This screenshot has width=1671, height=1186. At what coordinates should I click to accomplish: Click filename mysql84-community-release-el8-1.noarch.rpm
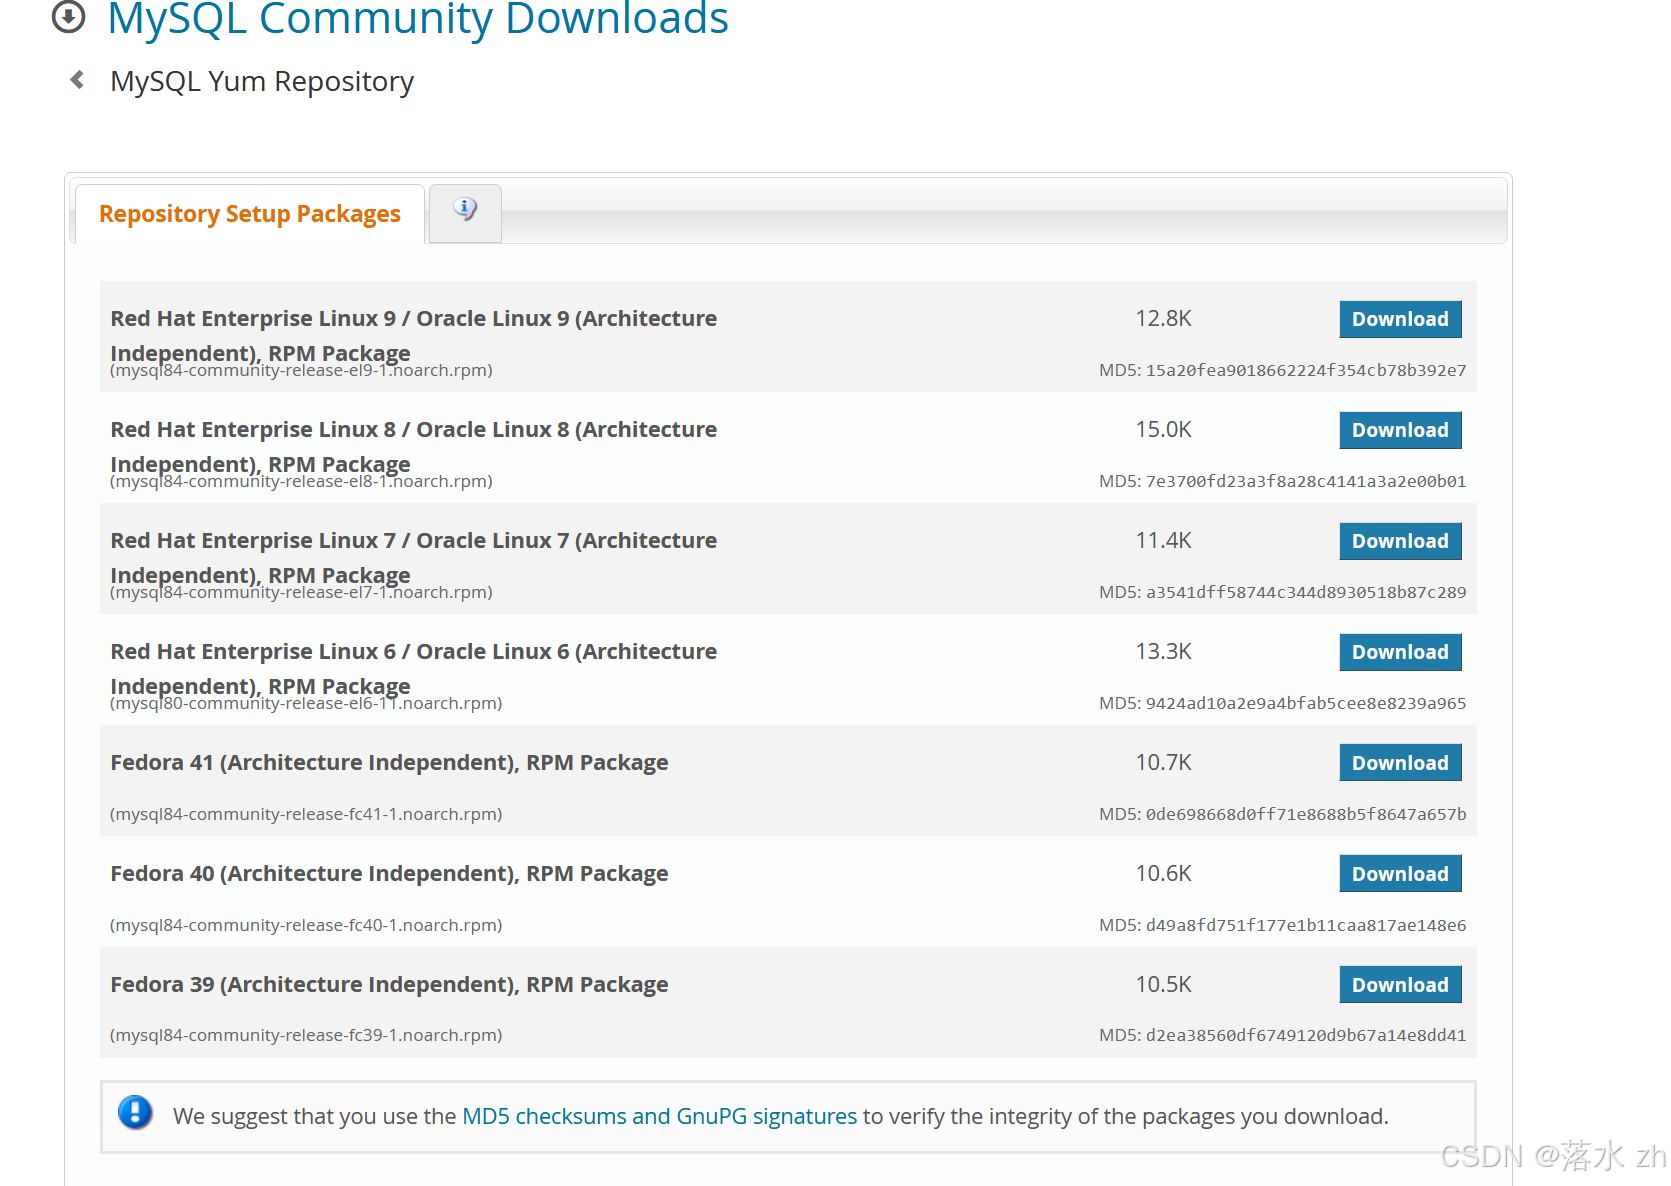coord(301,482)
